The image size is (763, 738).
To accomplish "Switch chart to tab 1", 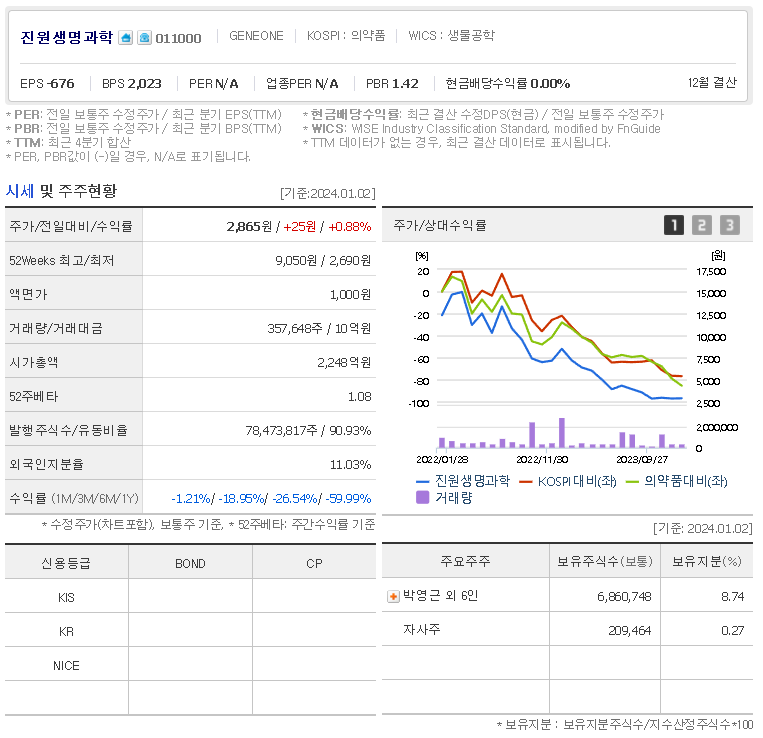I will (674, 225).
